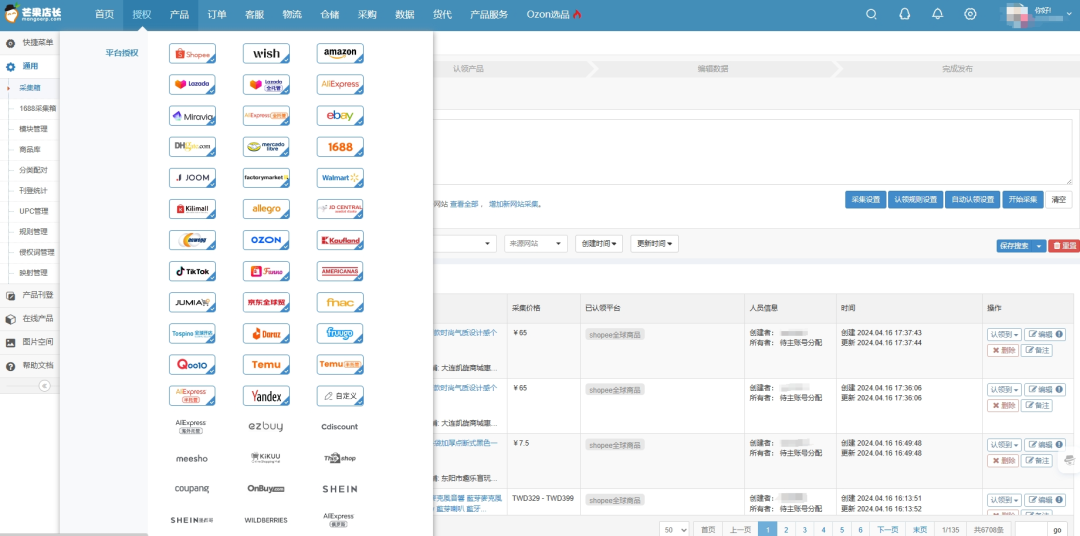Open the settings gear in top bar

(970, 14)
